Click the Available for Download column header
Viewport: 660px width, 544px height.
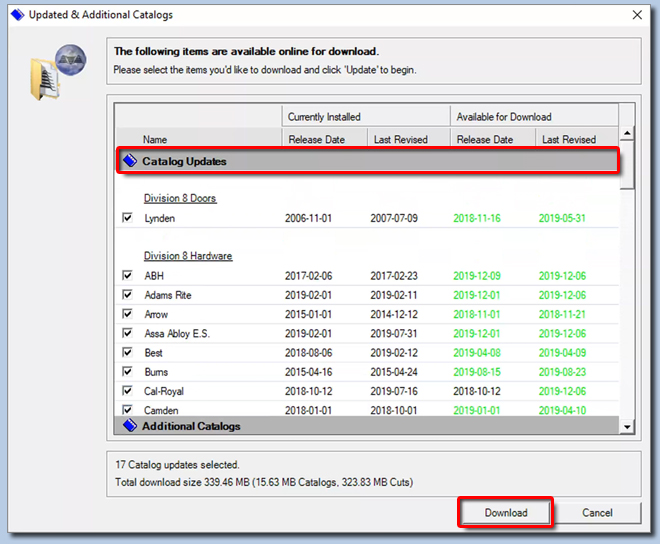pyautogui.click(x=504, y=117)
